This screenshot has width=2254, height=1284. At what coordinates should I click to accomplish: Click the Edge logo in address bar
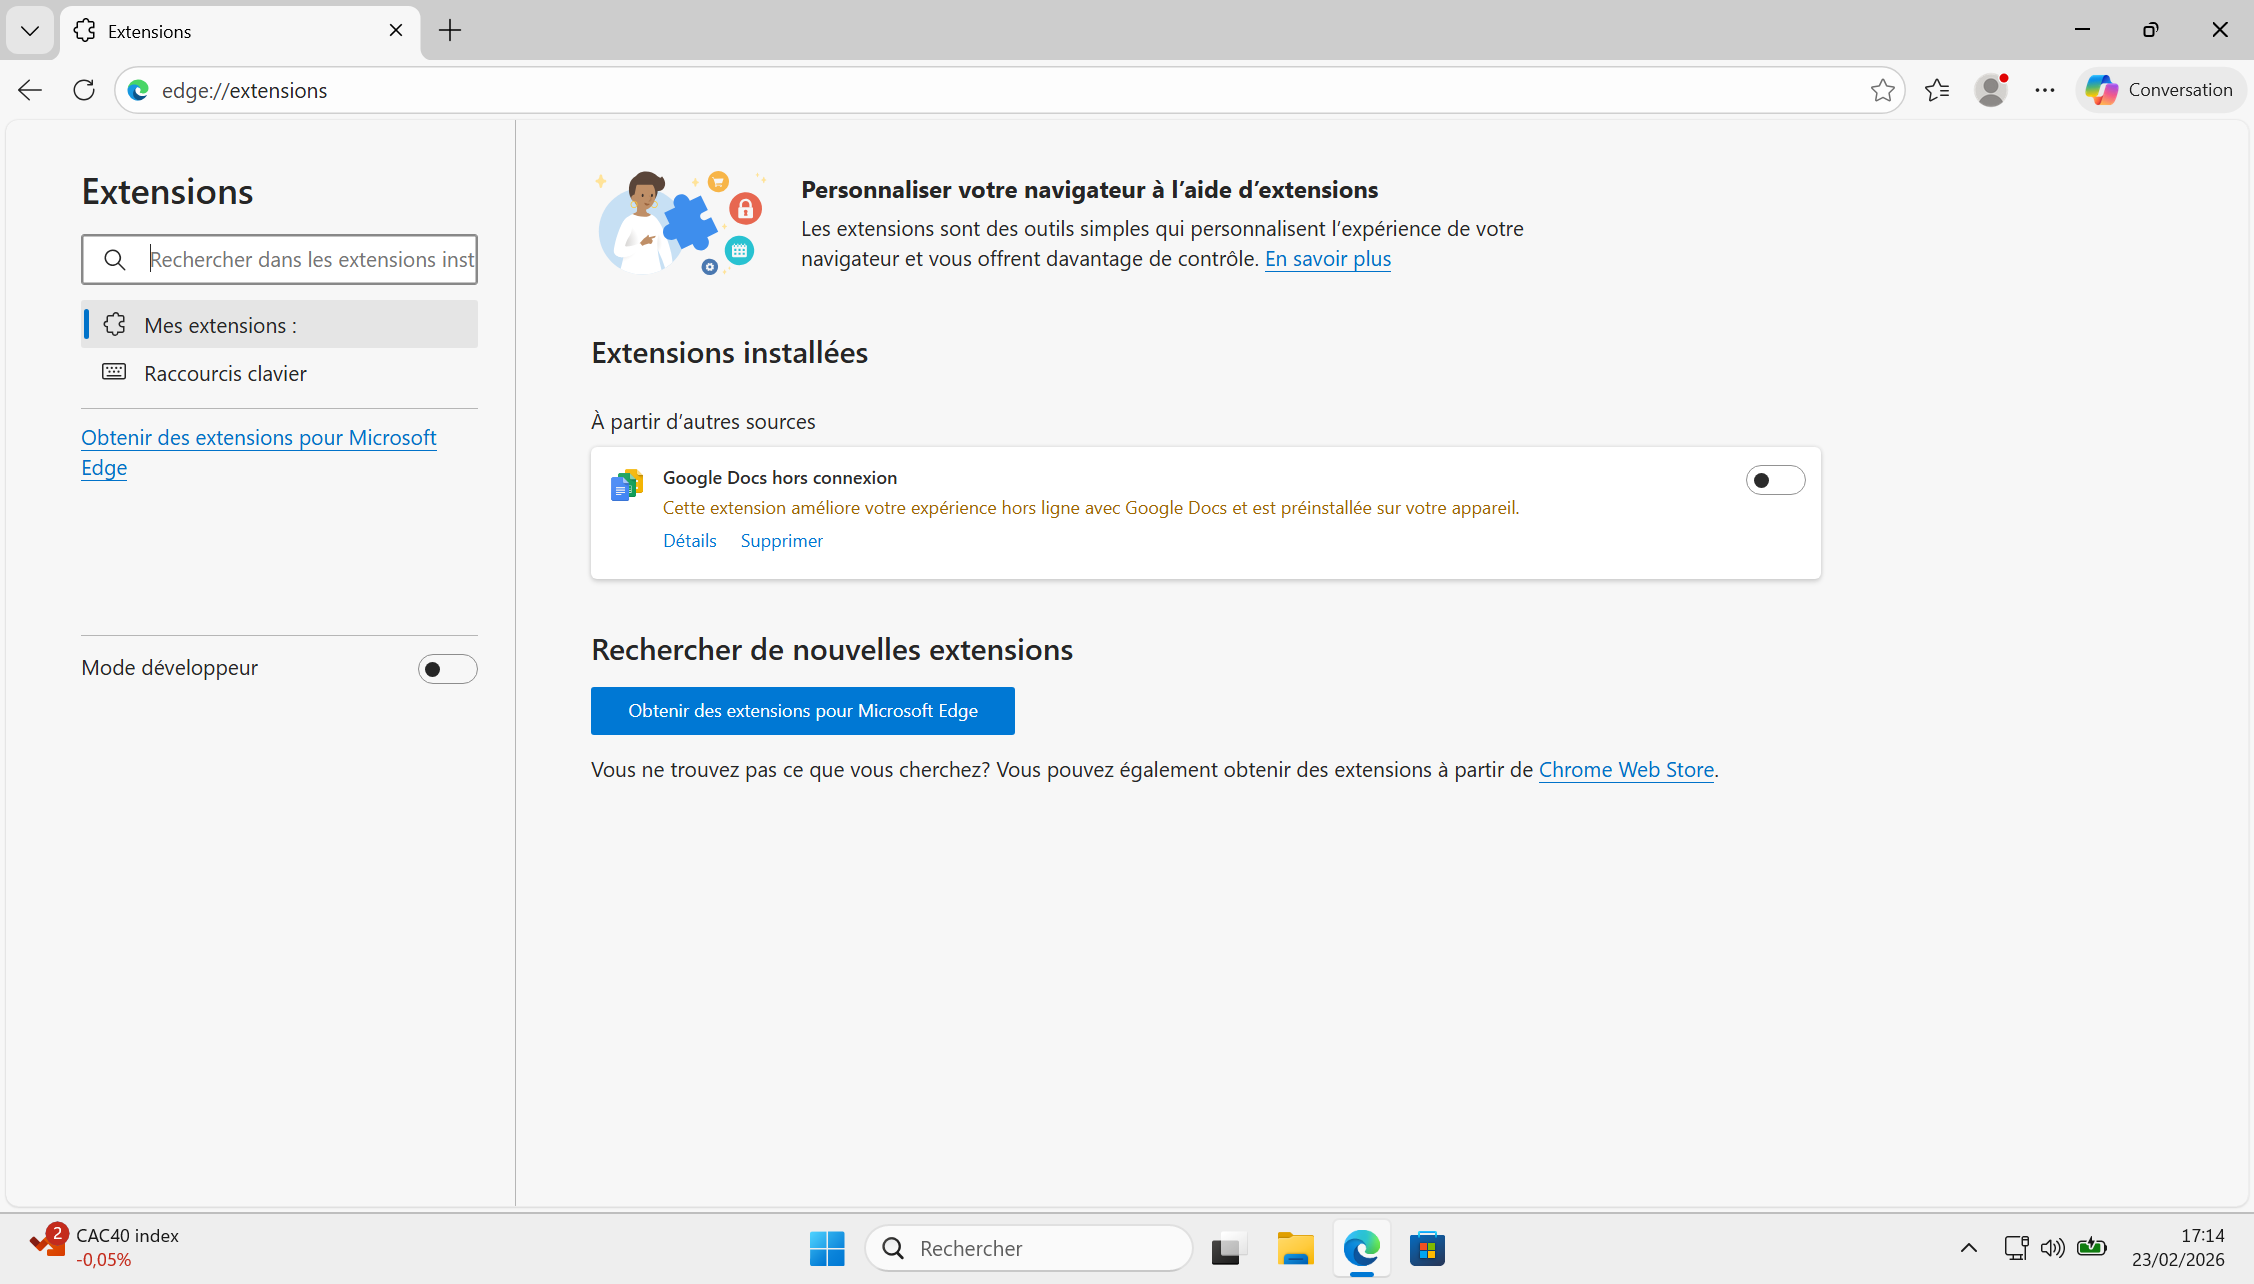coord(138,90)
